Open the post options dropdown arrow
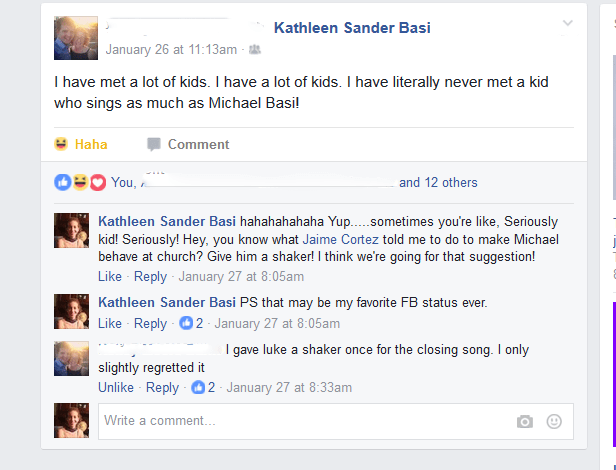Screen dimensions: 616x470 (568, 23)
